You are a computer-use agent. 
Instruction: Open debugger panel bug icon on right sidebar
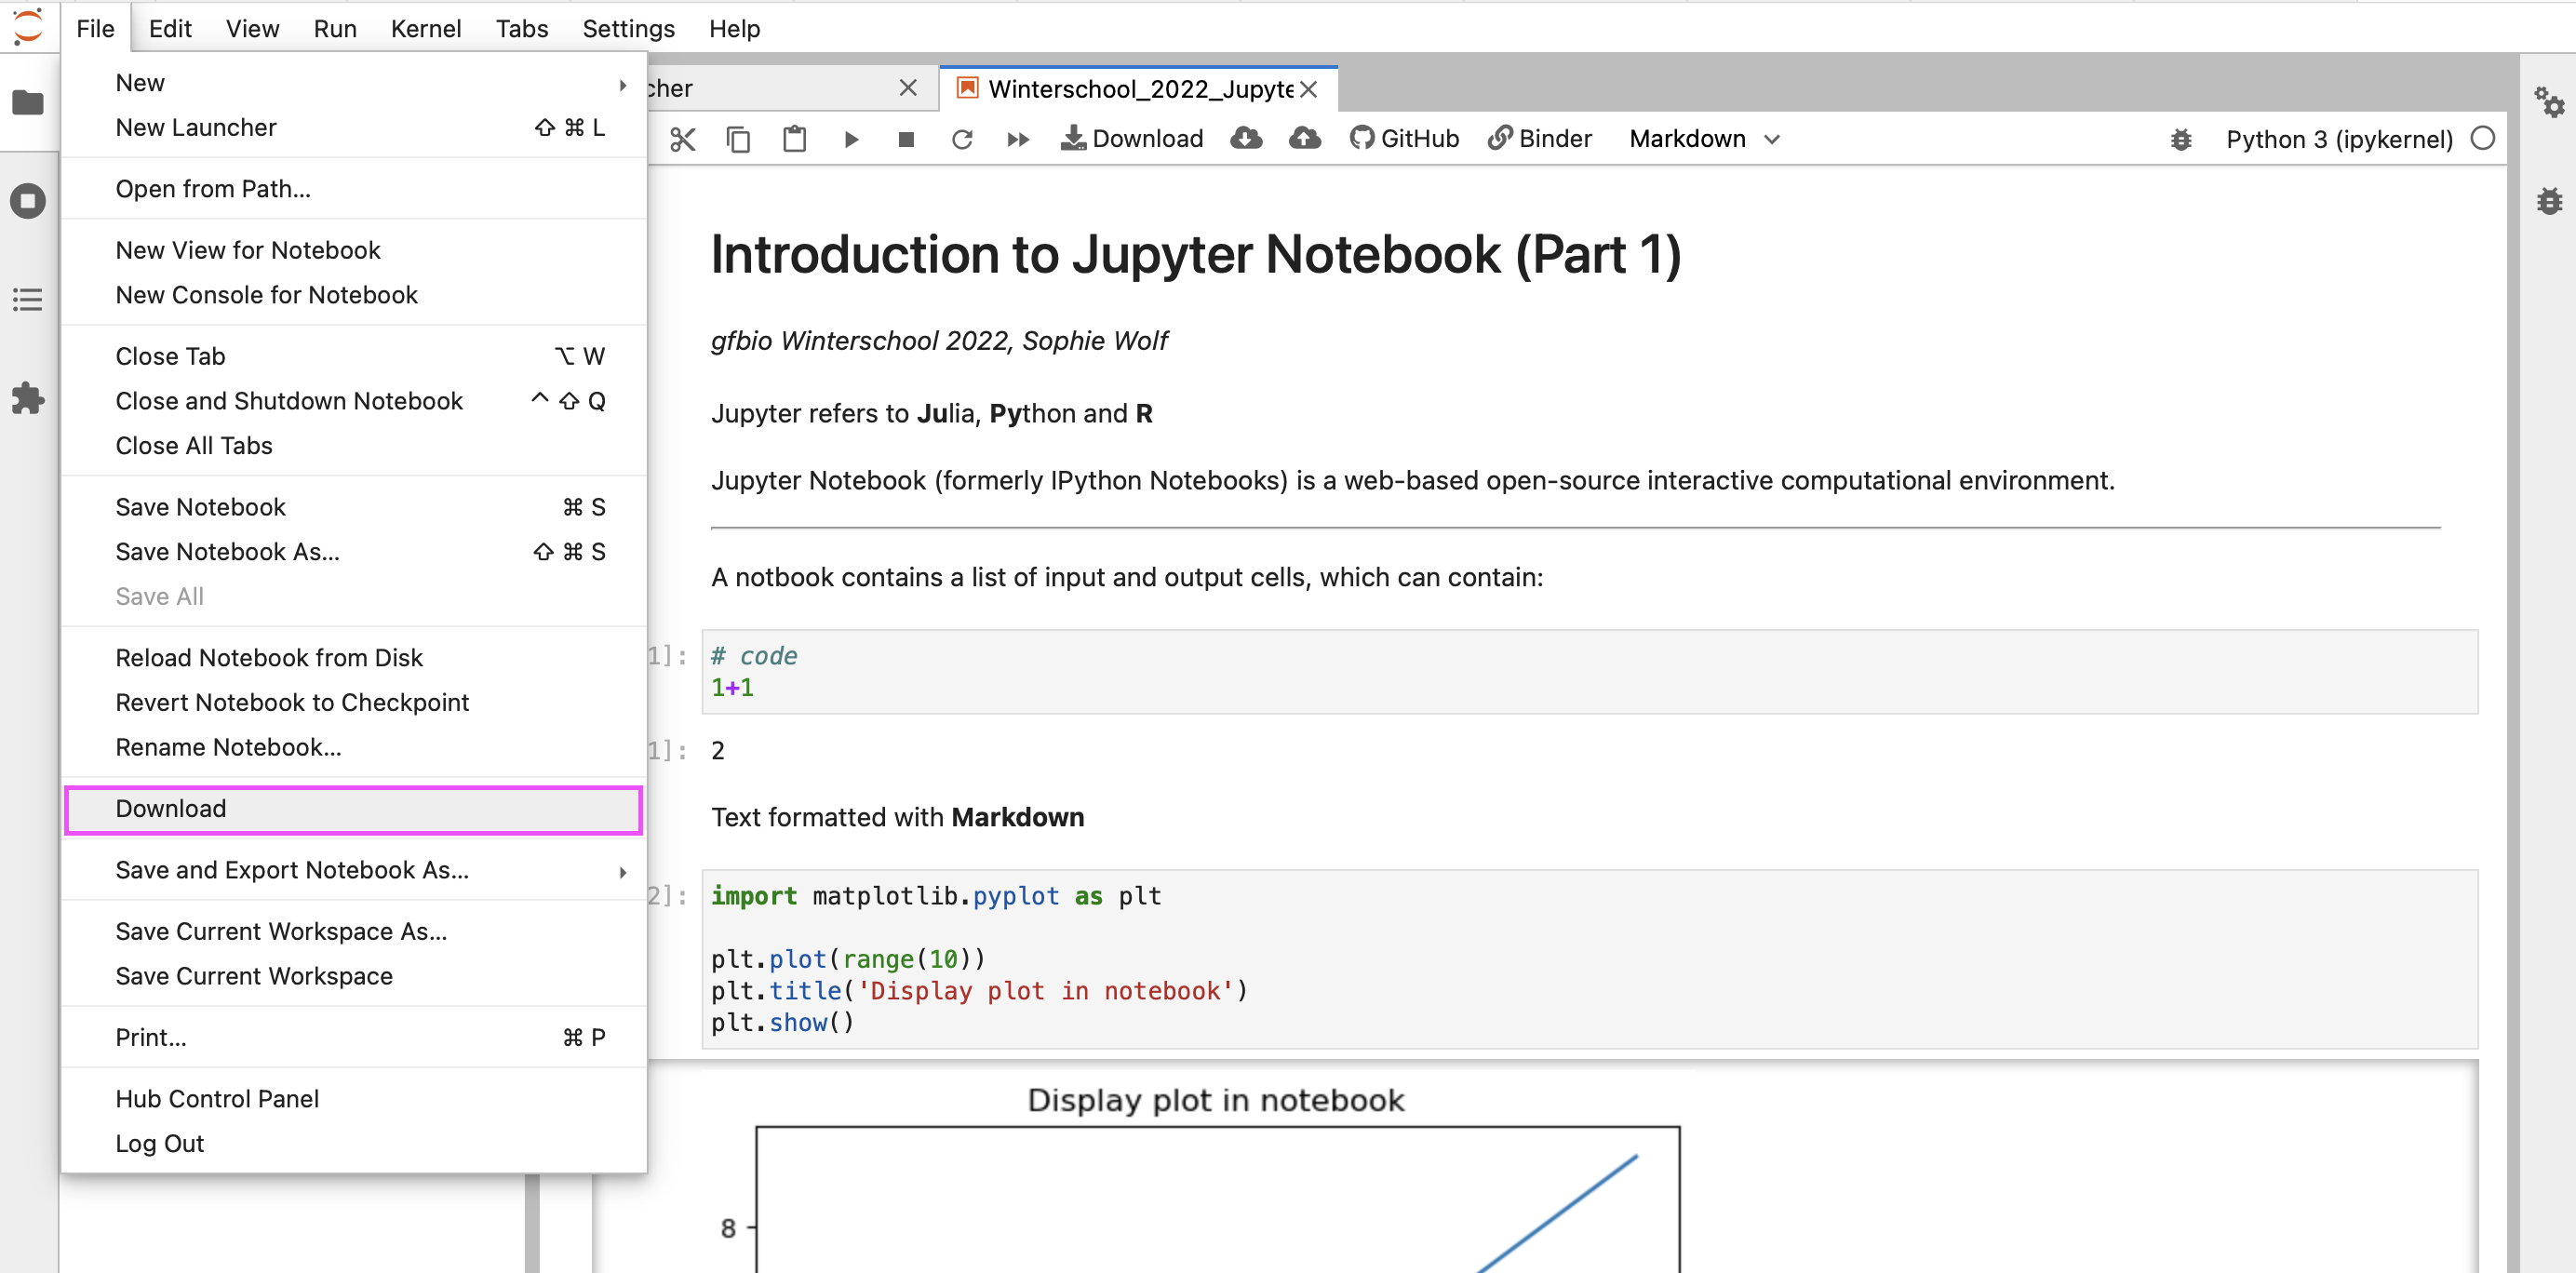pos(2549,201)
